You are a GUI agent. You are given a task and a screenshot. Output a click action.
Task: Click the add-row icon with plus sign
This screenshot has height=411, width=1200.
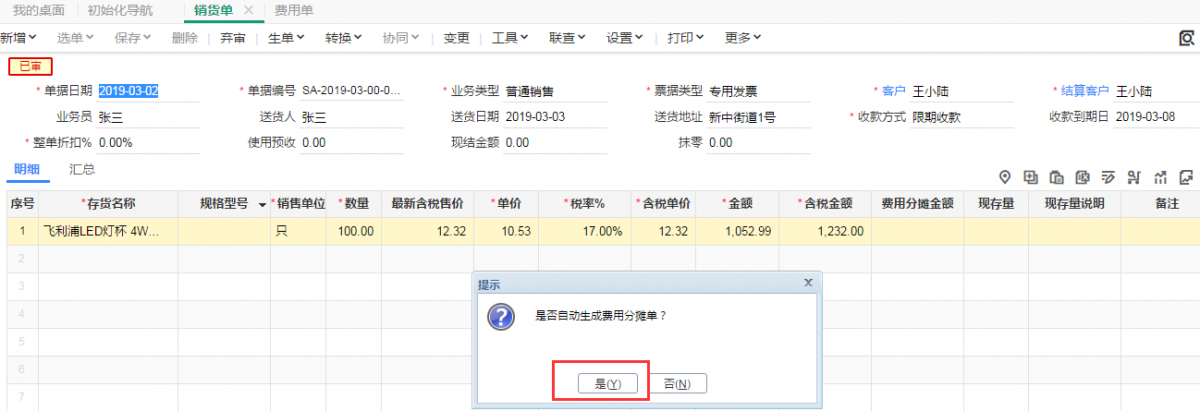[1031, 178]
